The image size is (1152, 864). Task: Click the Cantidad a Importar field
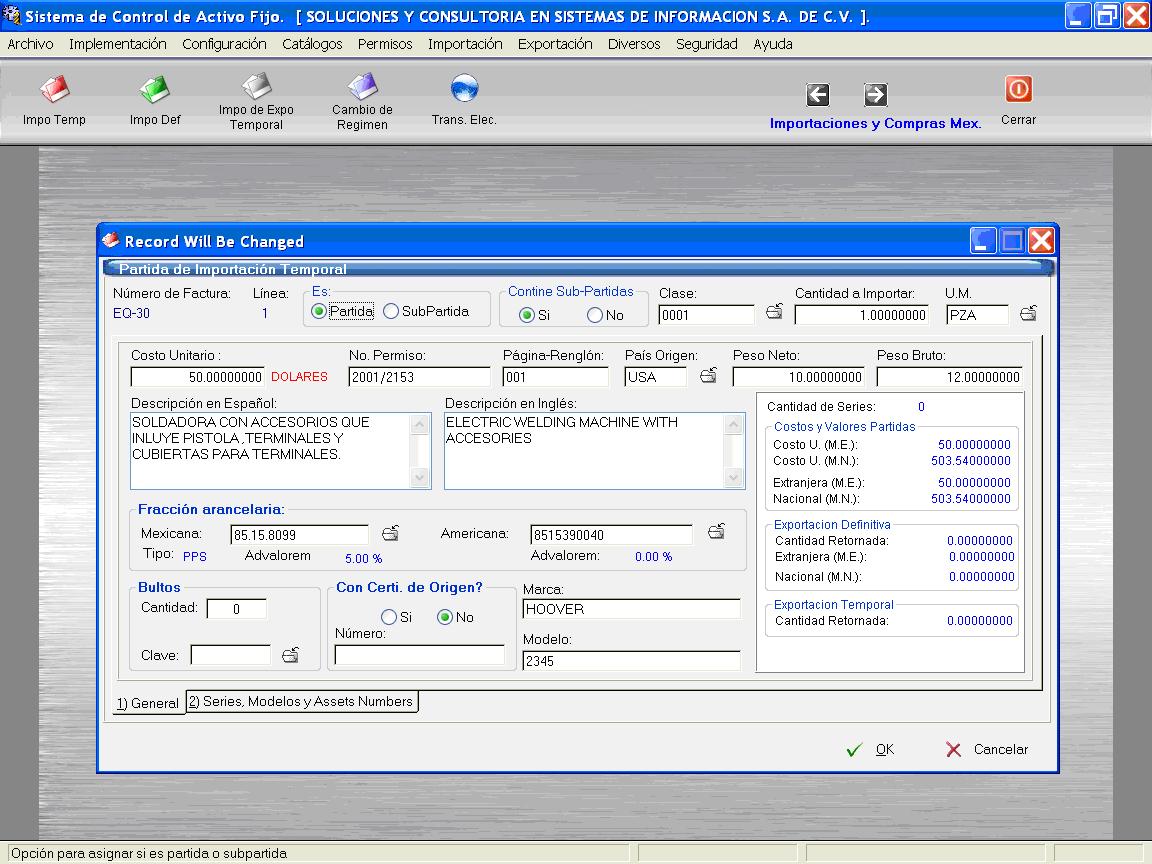tap(862, 315)
